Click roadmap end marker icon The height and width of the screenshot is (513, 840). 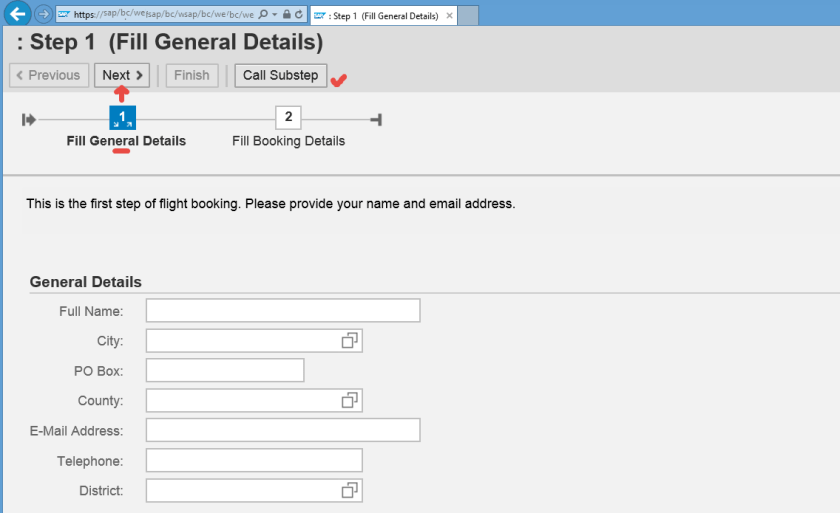pyautogui.click(x=376, y=120)
